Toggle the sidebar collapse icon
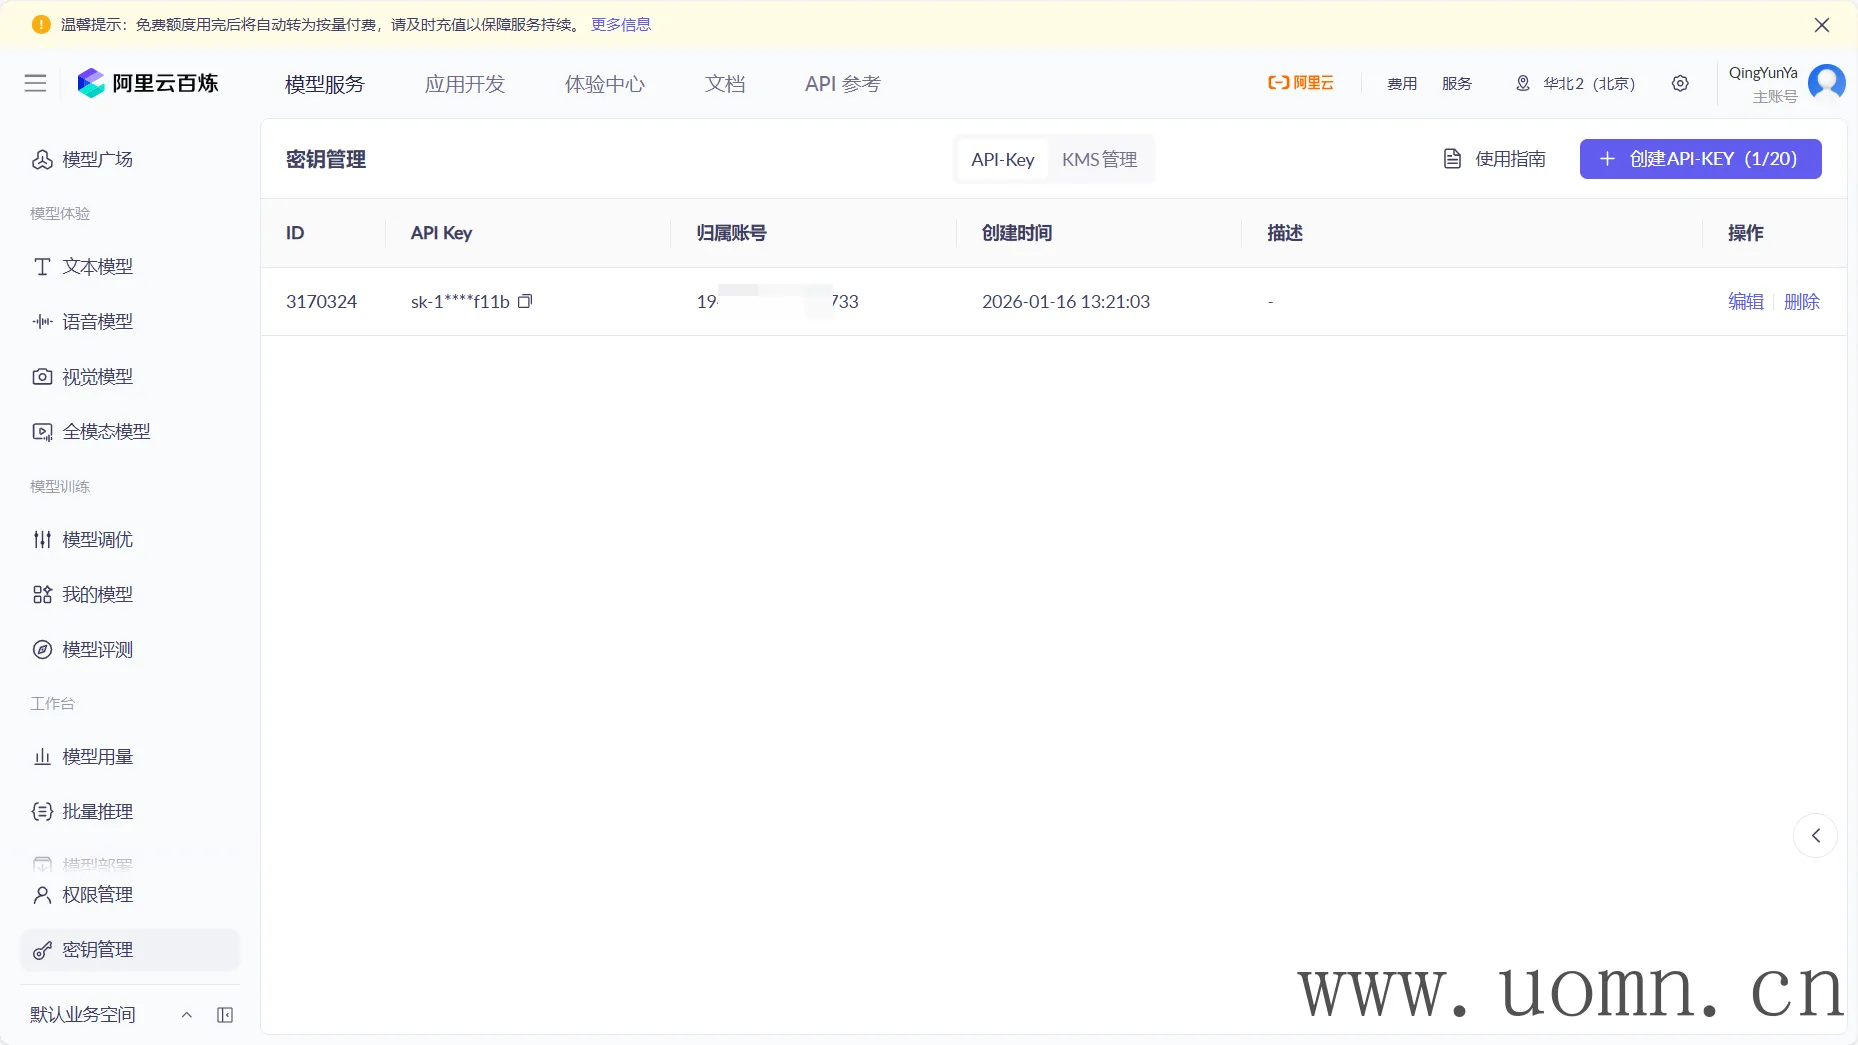Viewport: 1858px width, 1045px height. (225, 1015)
